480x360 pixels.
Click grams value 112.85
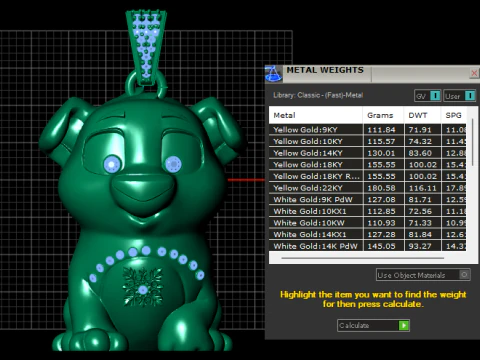[x=381, y=211]
